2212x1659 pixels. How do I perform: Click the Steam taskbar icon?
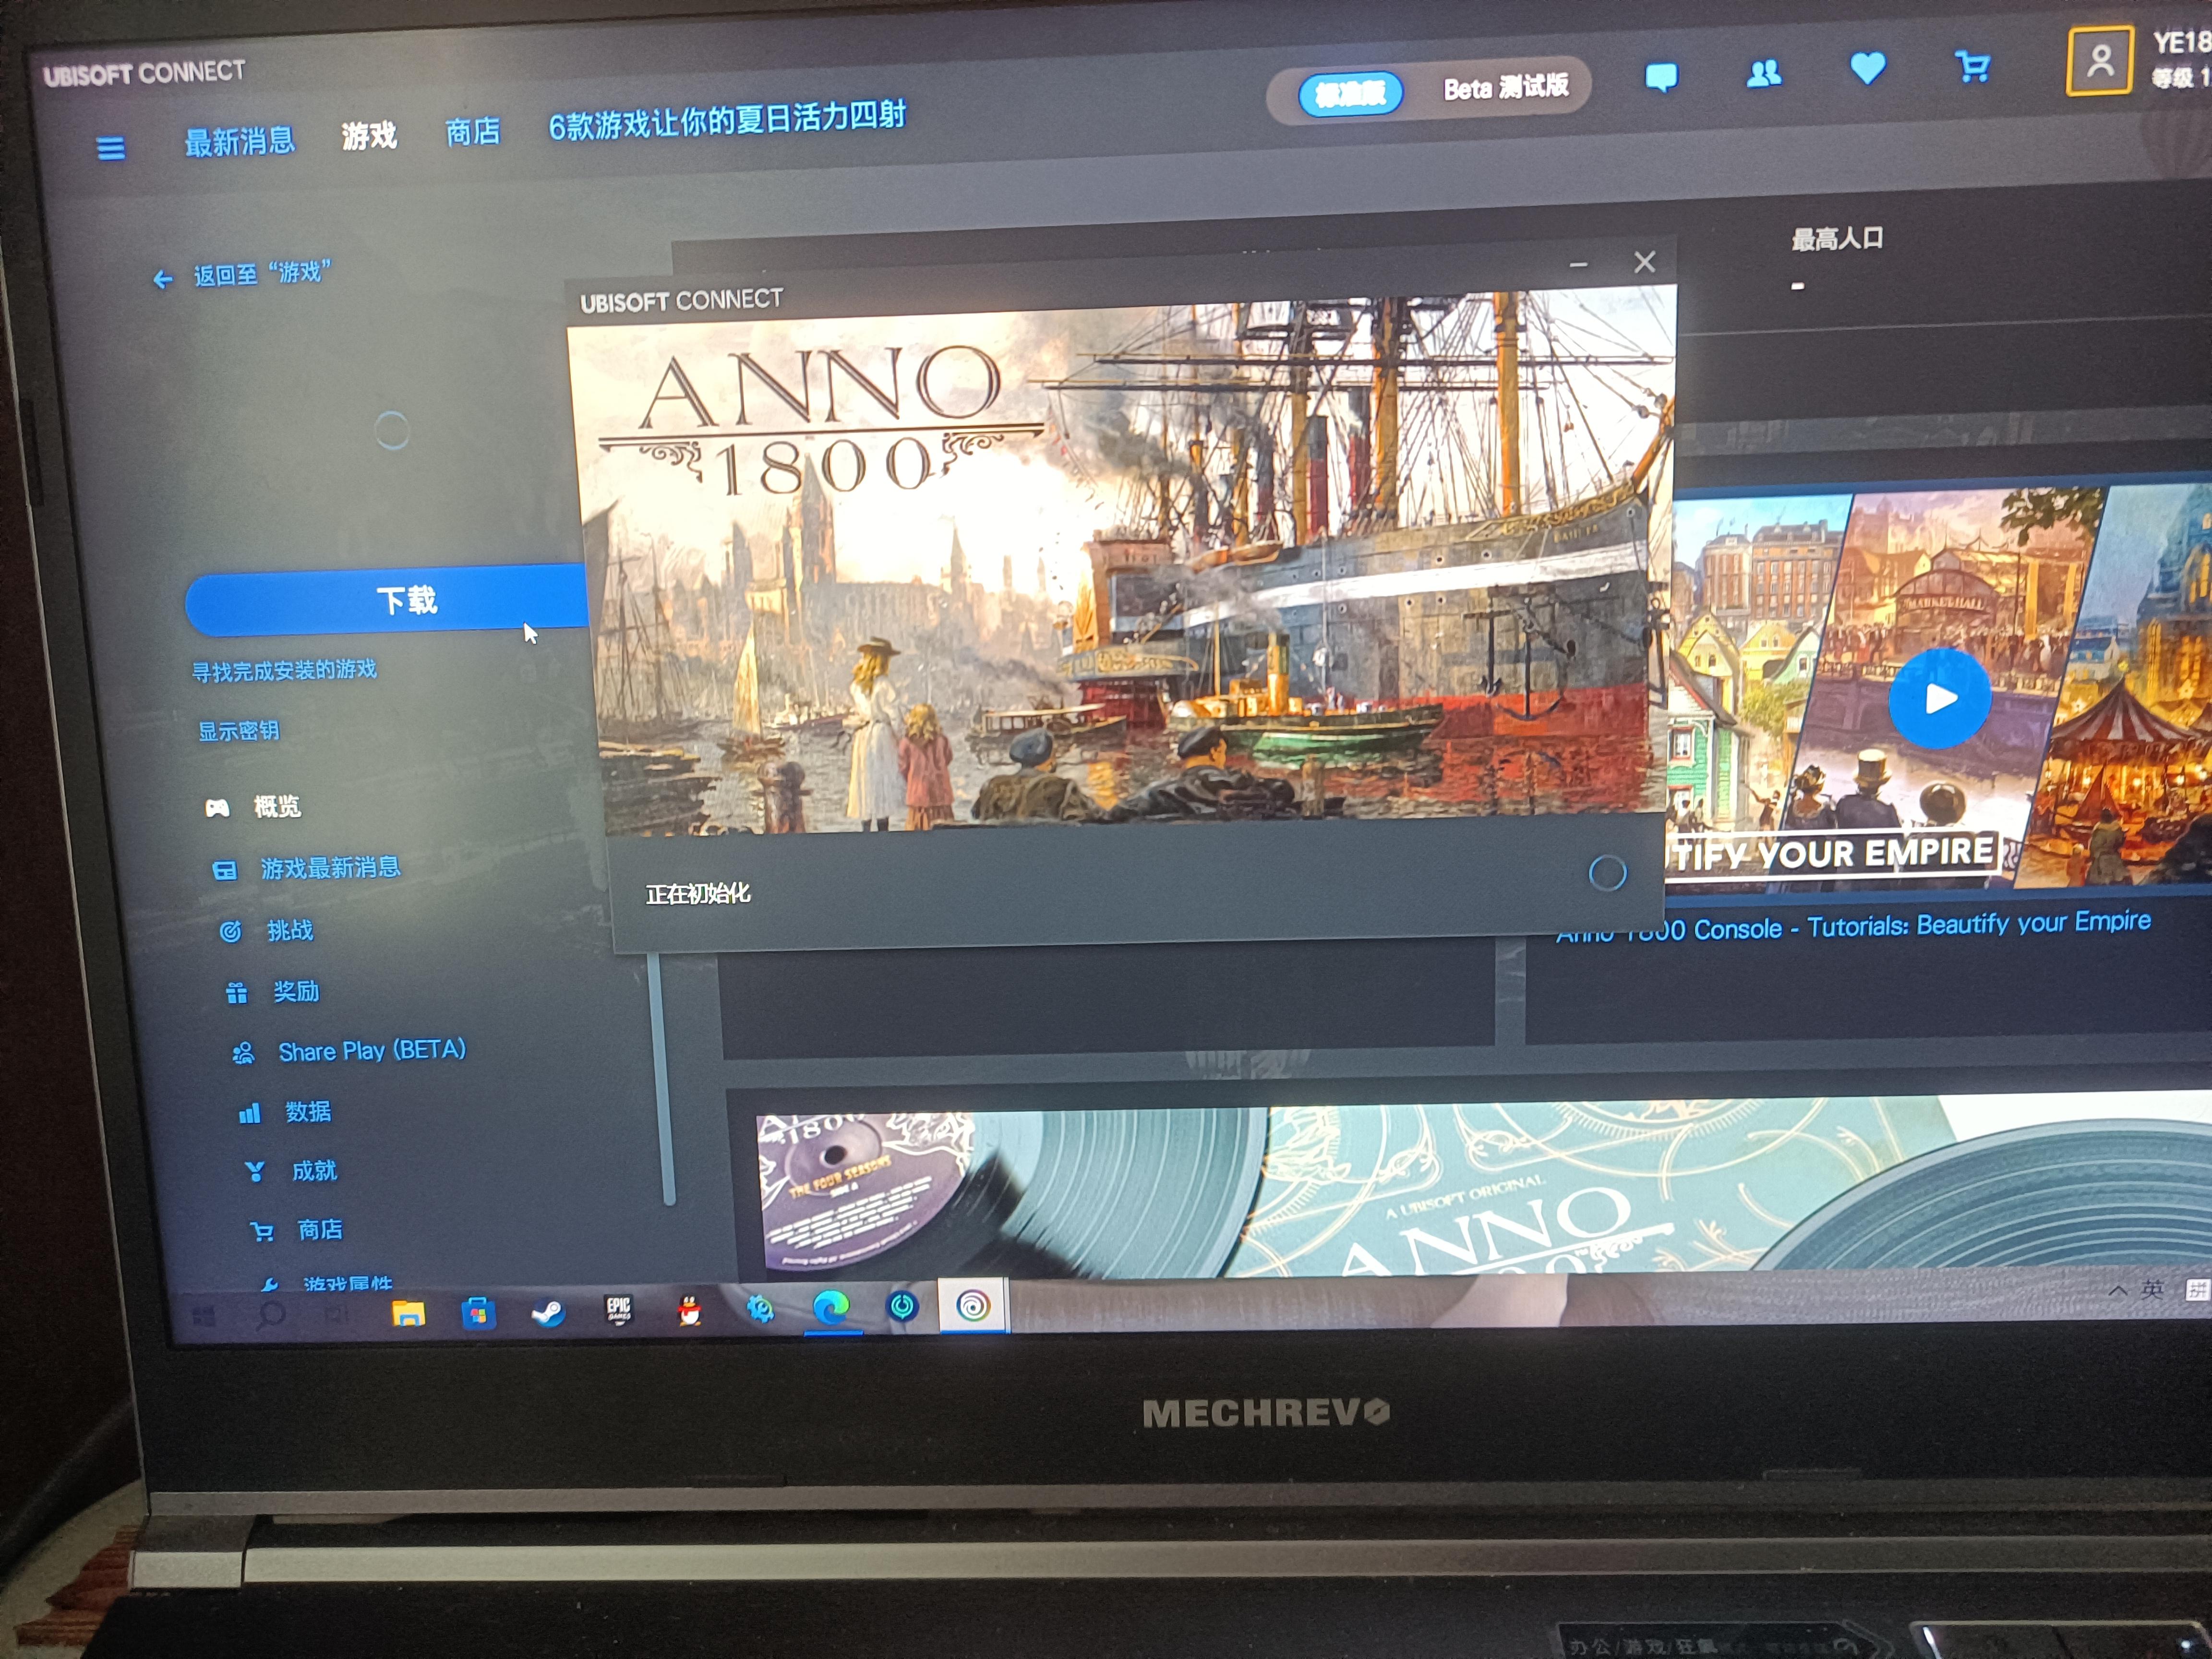[547, 1312]
